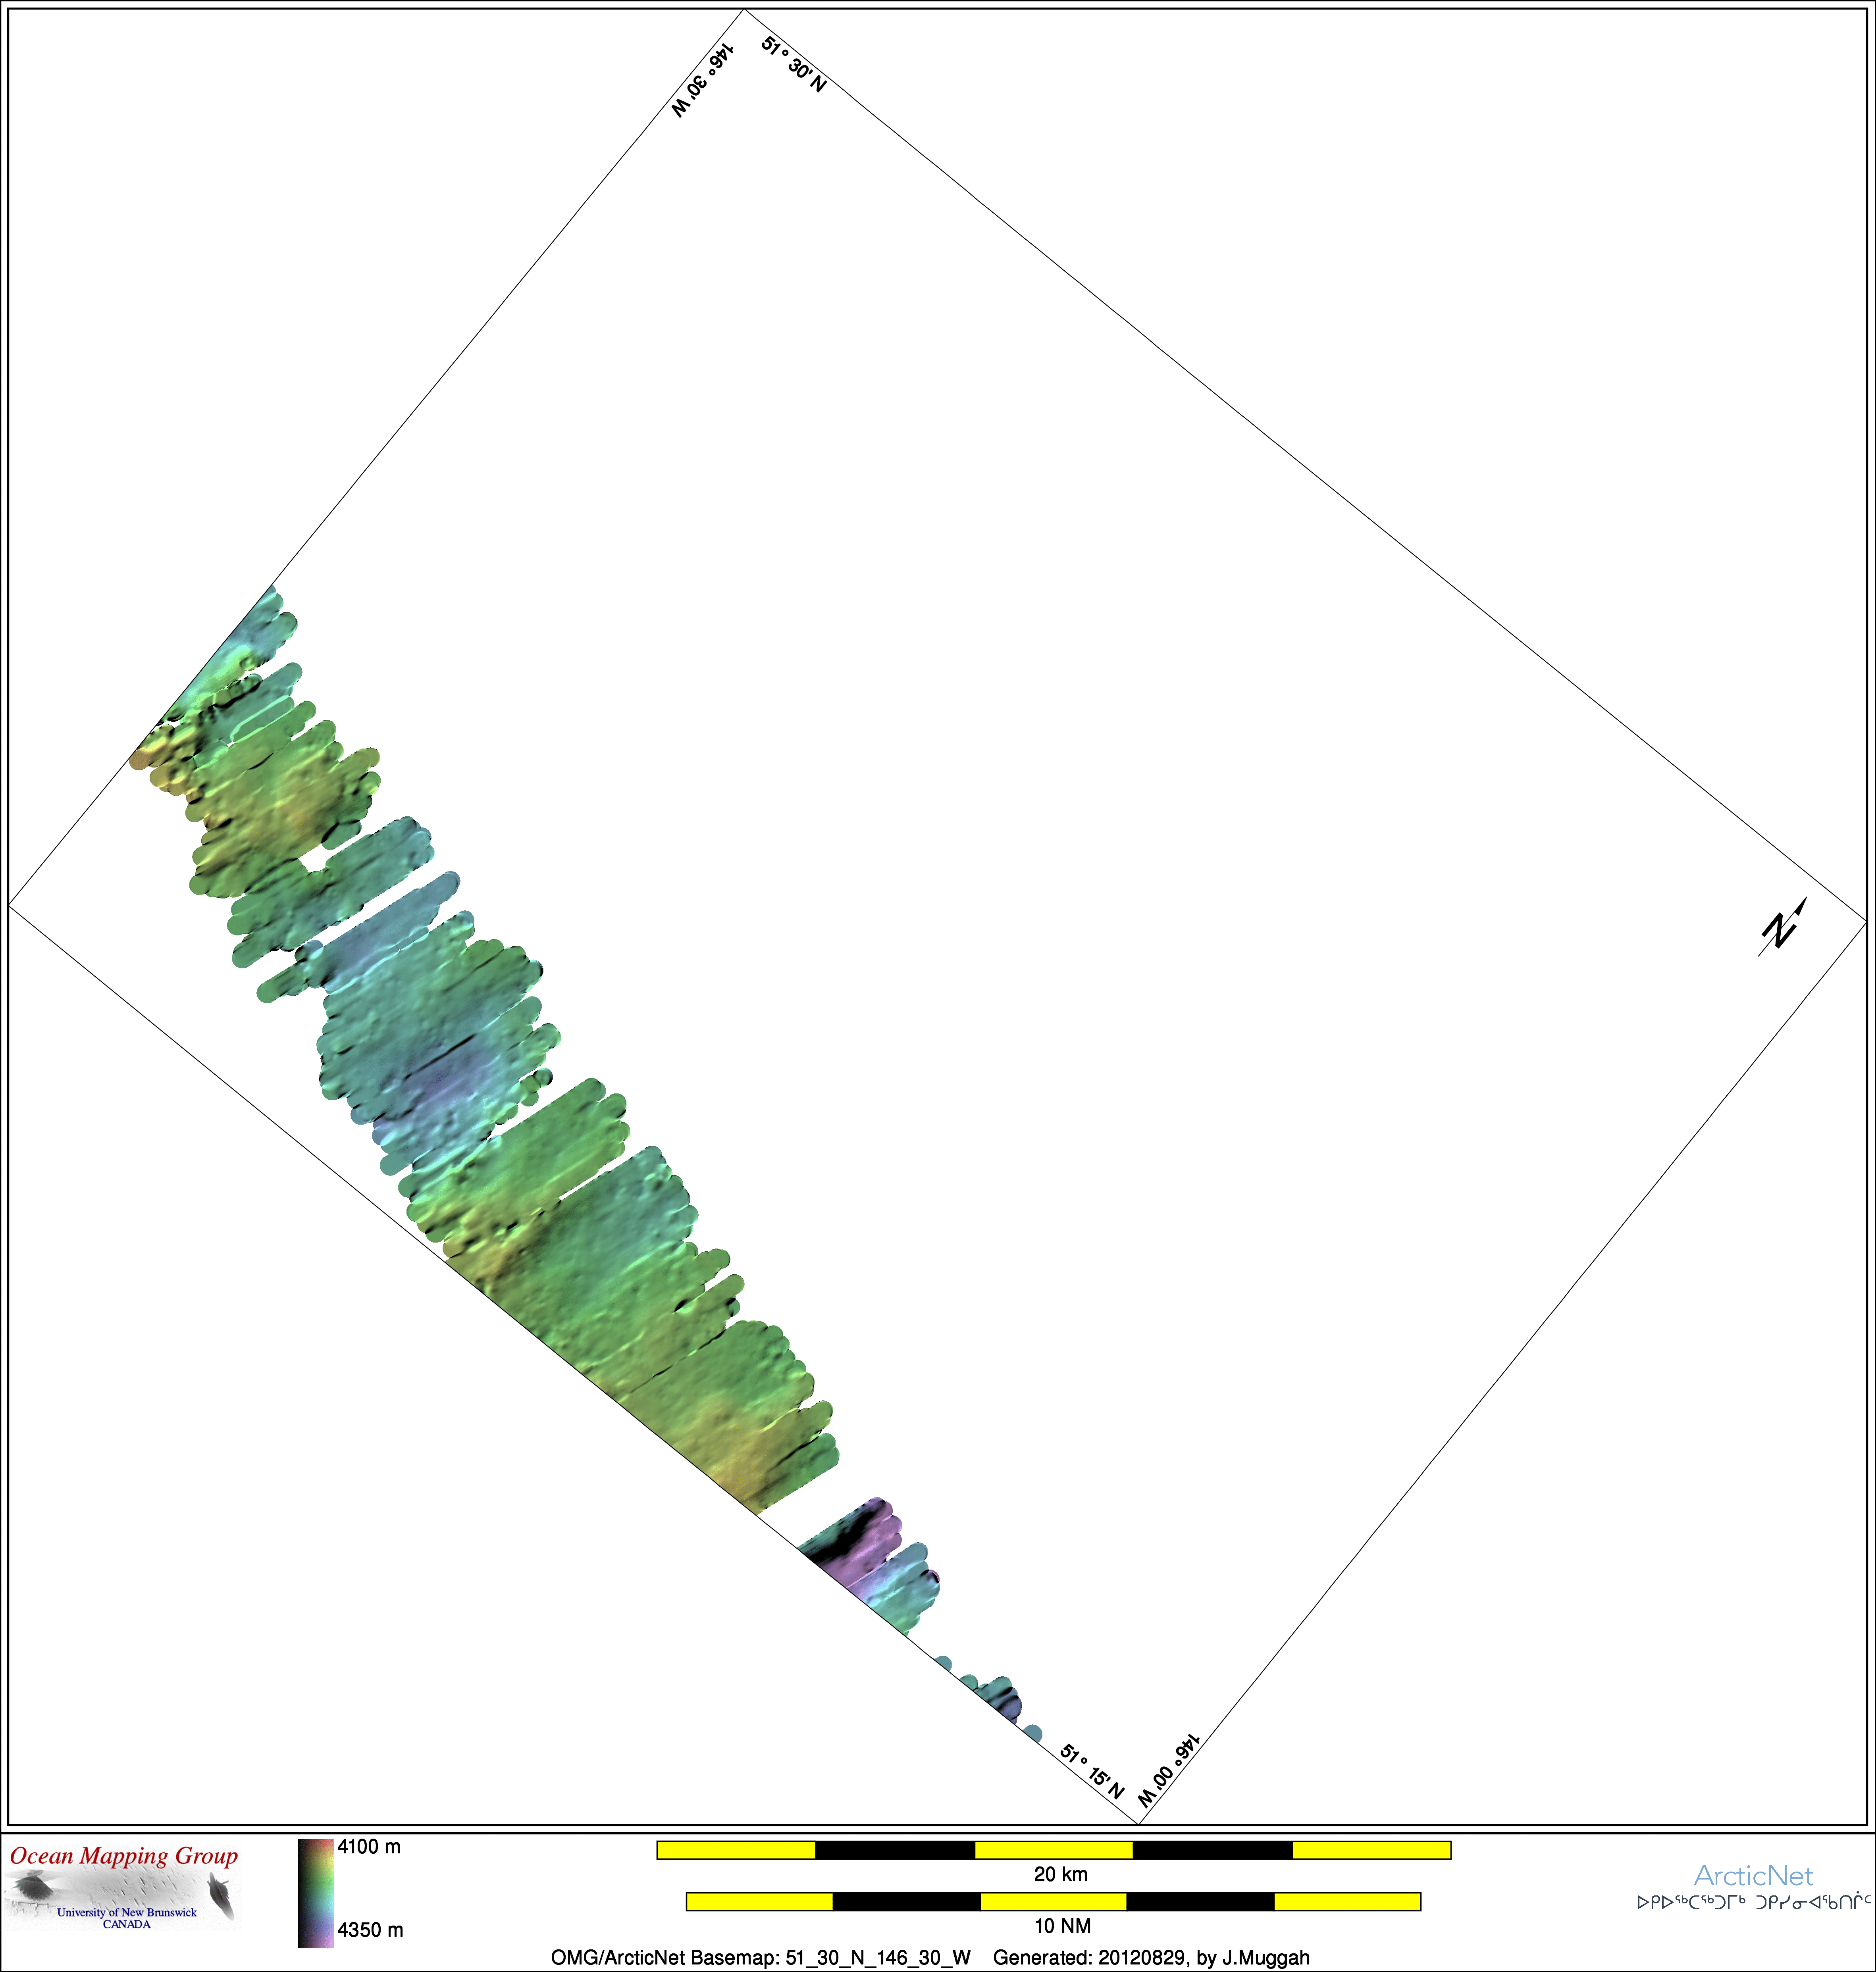This screenshot has height=1972, width=1876.
Task: Click the 10 NM scale label
Action: click(1062, 1925)
